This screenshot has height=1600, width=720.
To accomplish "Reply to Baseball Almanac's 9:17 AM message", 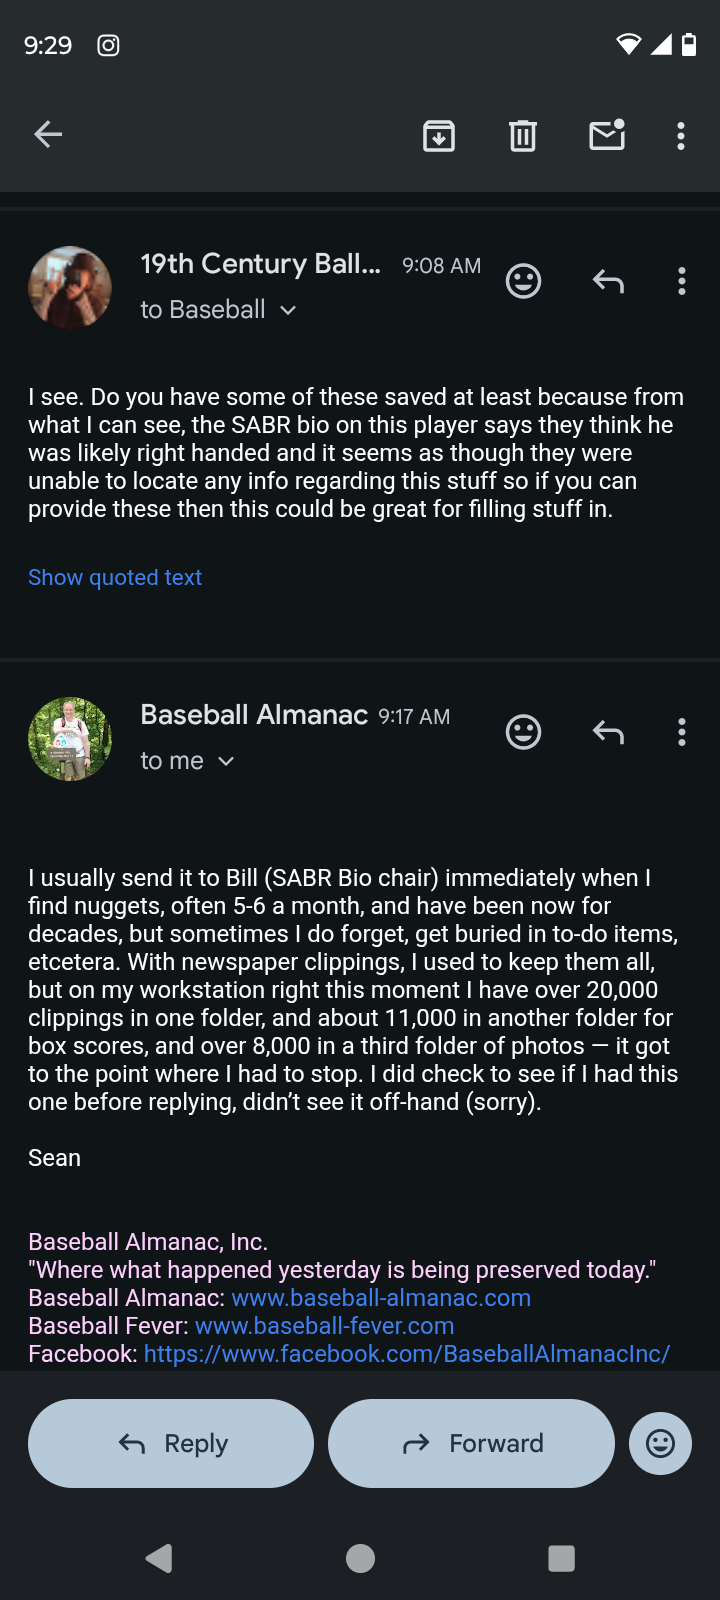I will click(x=608, y=732).
